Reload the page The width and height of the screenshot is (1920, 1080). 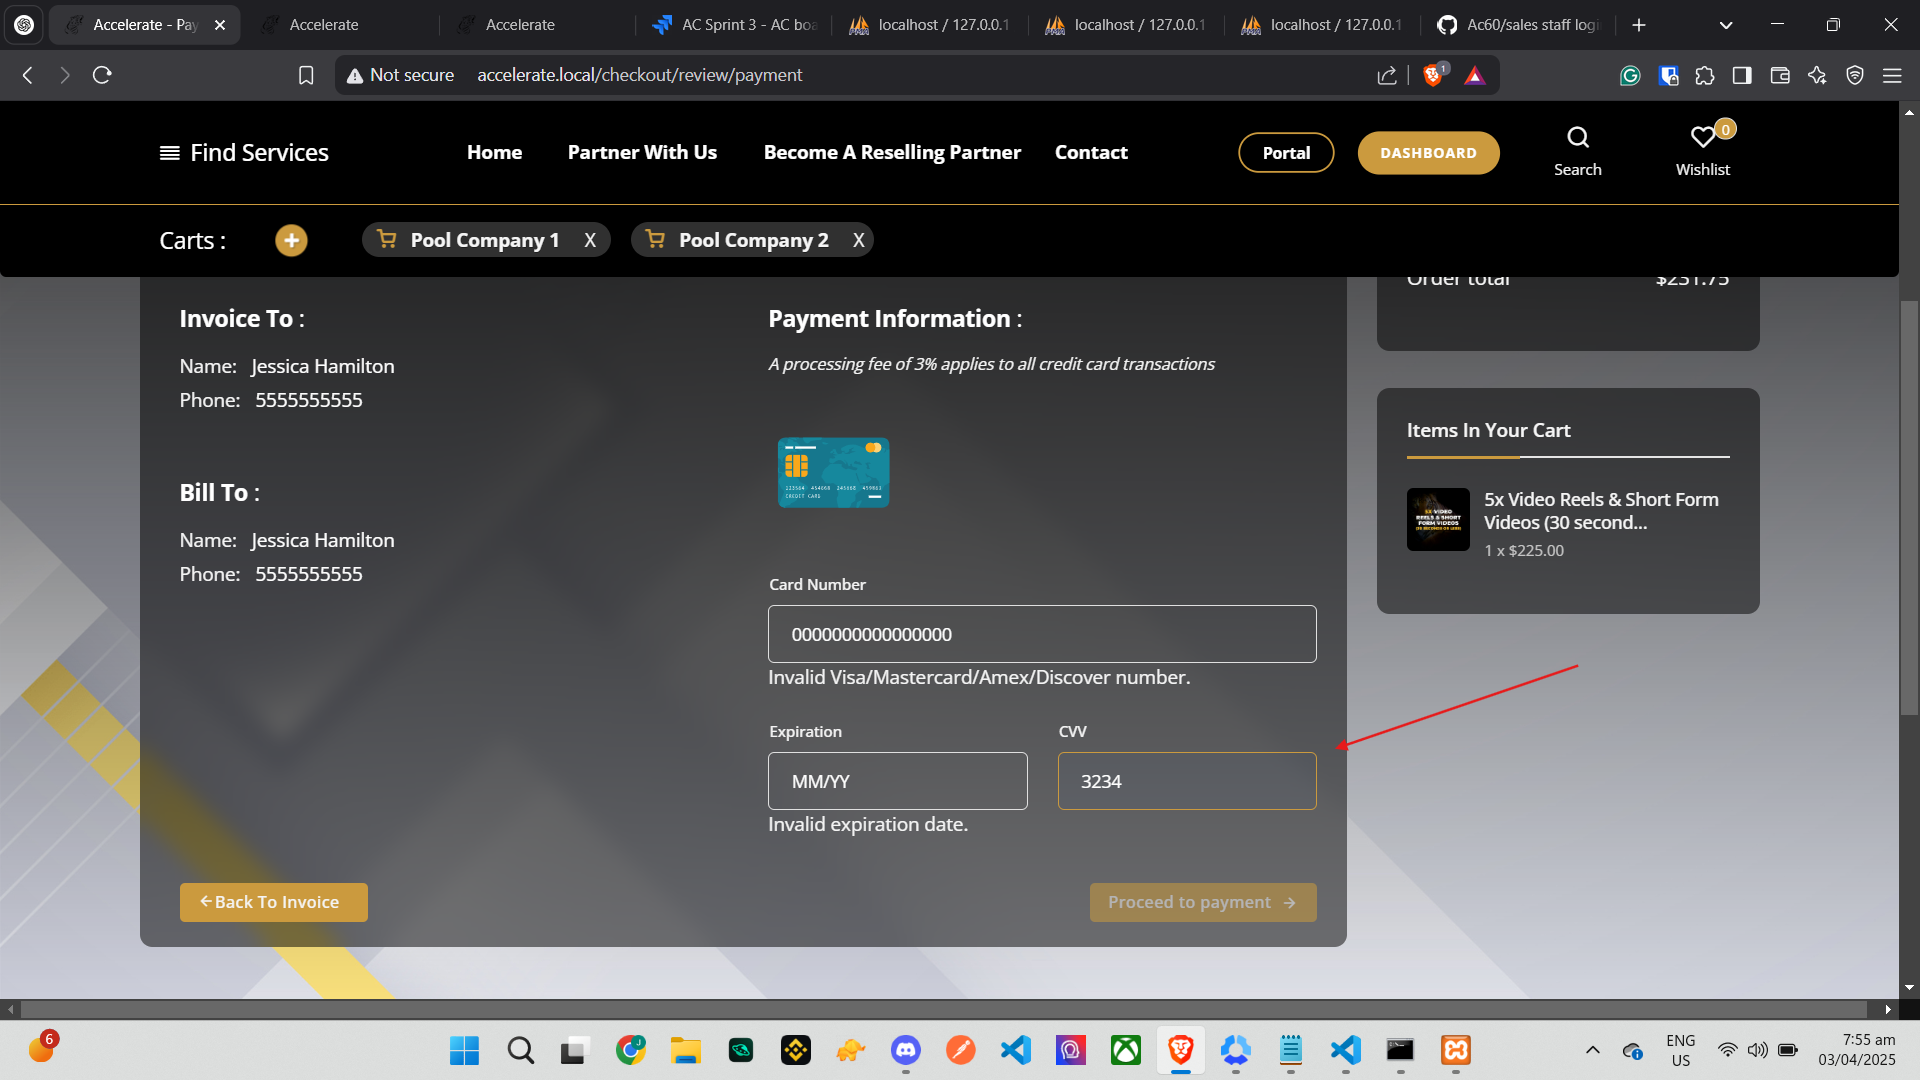(x=102, y=75)
